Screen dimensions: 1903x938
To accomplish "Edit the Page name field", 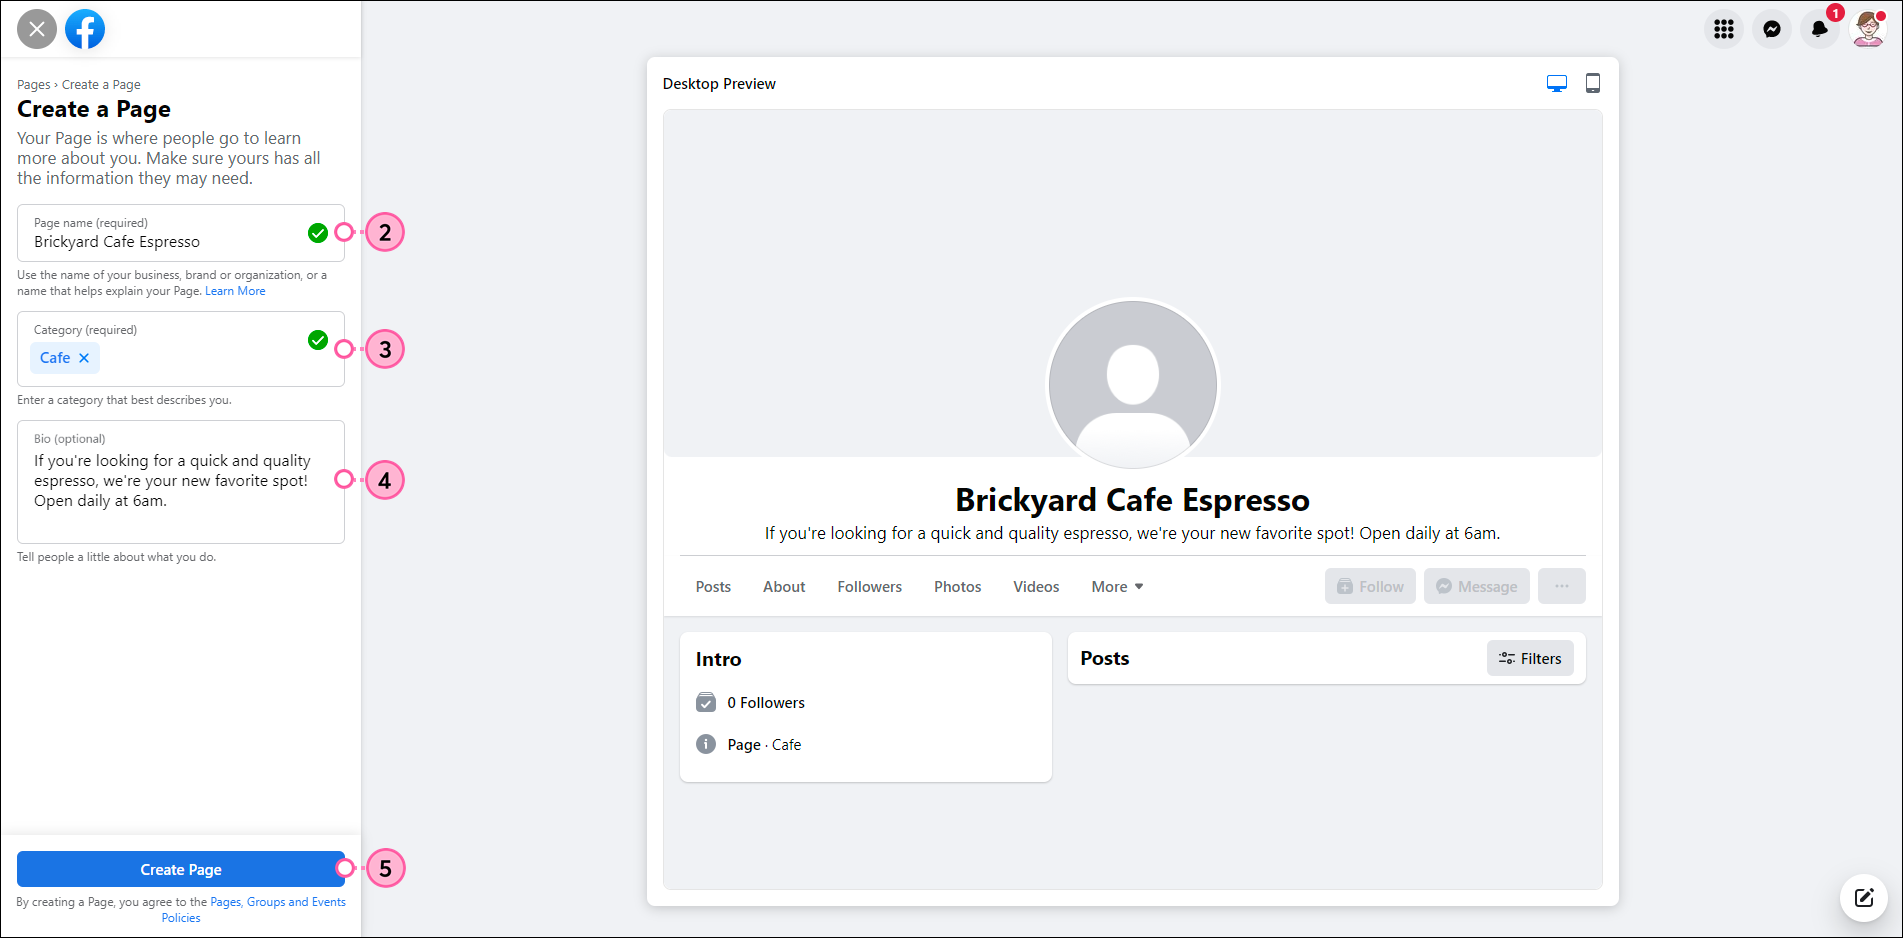I will pyautogui.click(x=181, y=233).
